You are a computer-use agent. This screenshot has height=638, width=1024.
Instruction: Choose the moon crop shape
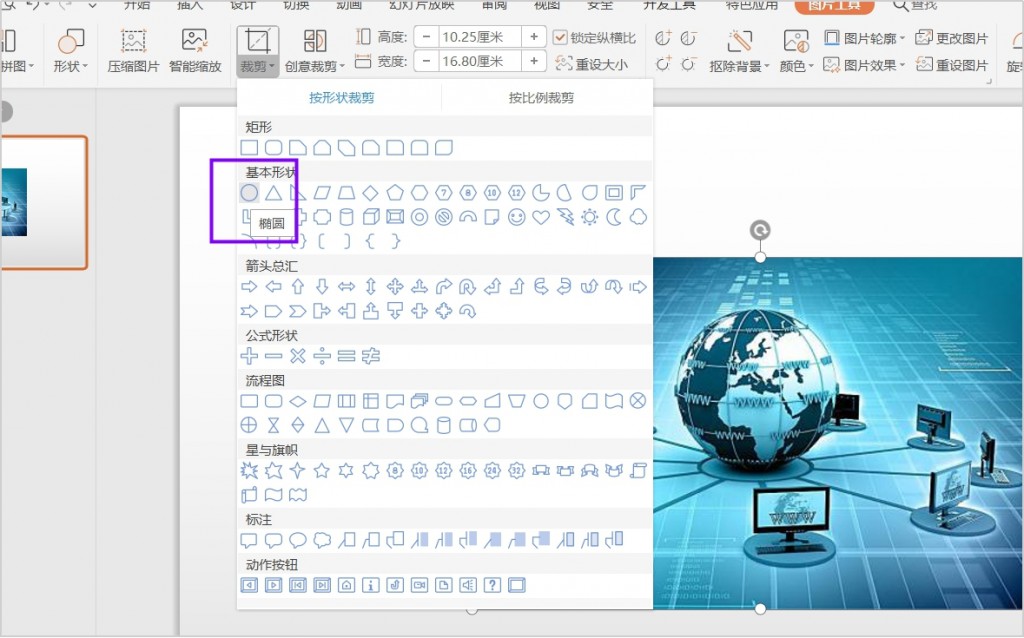coord(614,217)
